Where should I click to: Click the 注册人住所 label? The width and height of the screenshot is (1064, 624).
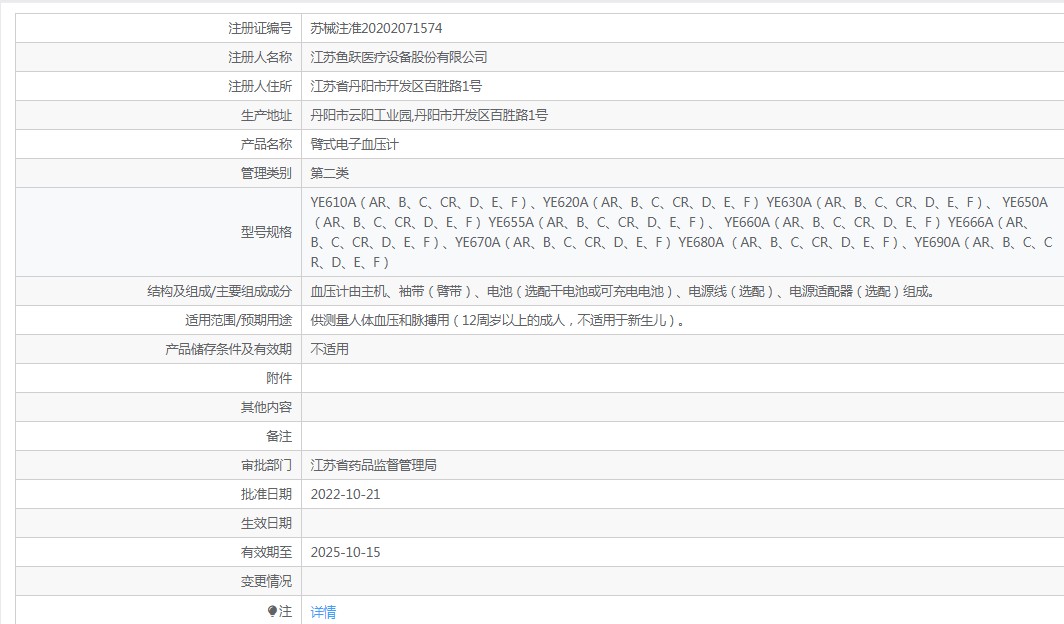pyautogui.click(x=260, y=86)
